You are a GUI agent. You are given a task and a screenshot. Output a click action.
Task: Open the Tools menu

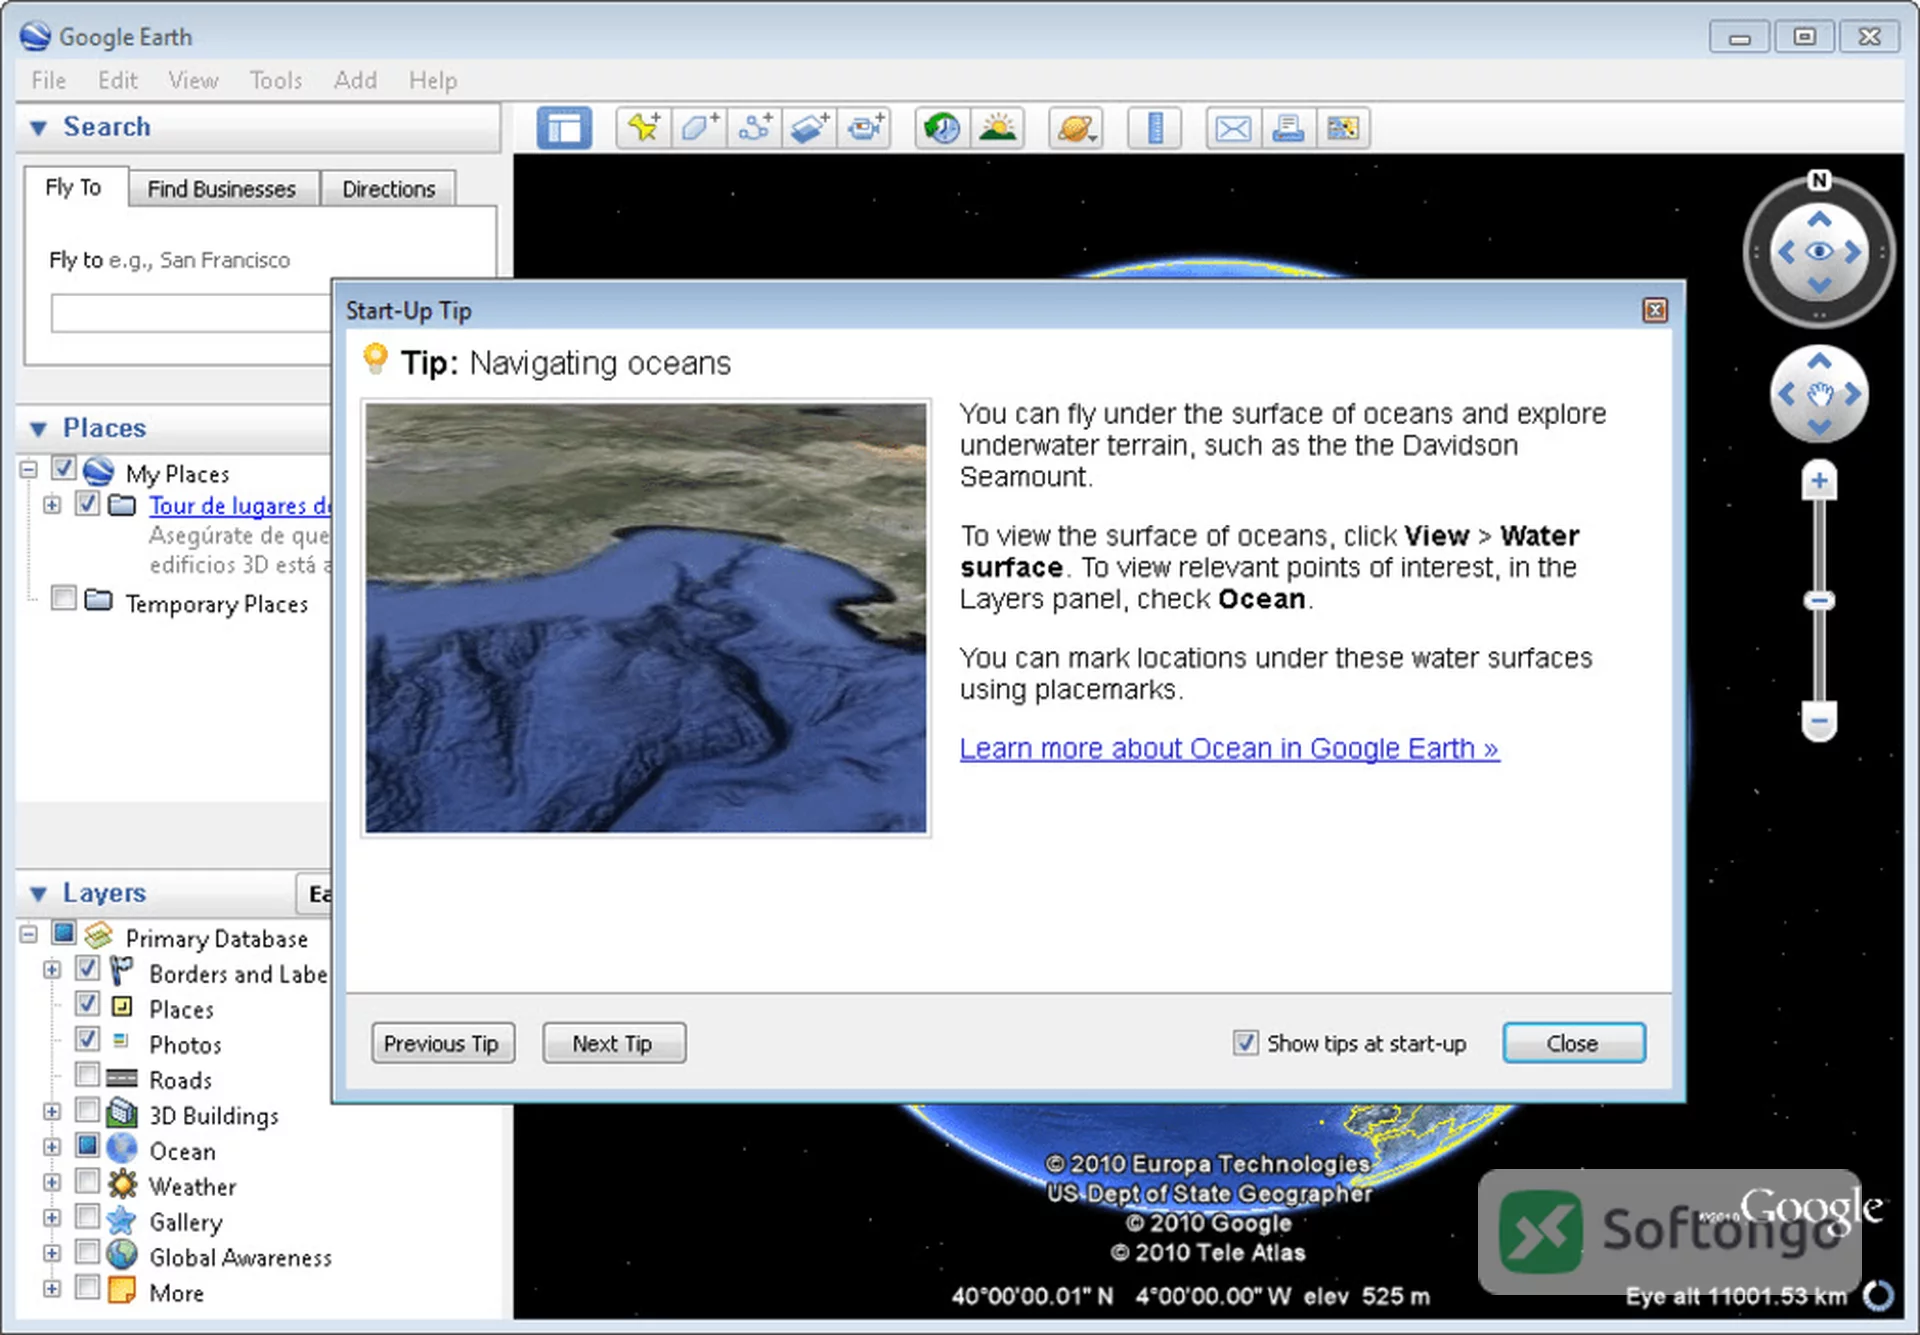(276, 80)
